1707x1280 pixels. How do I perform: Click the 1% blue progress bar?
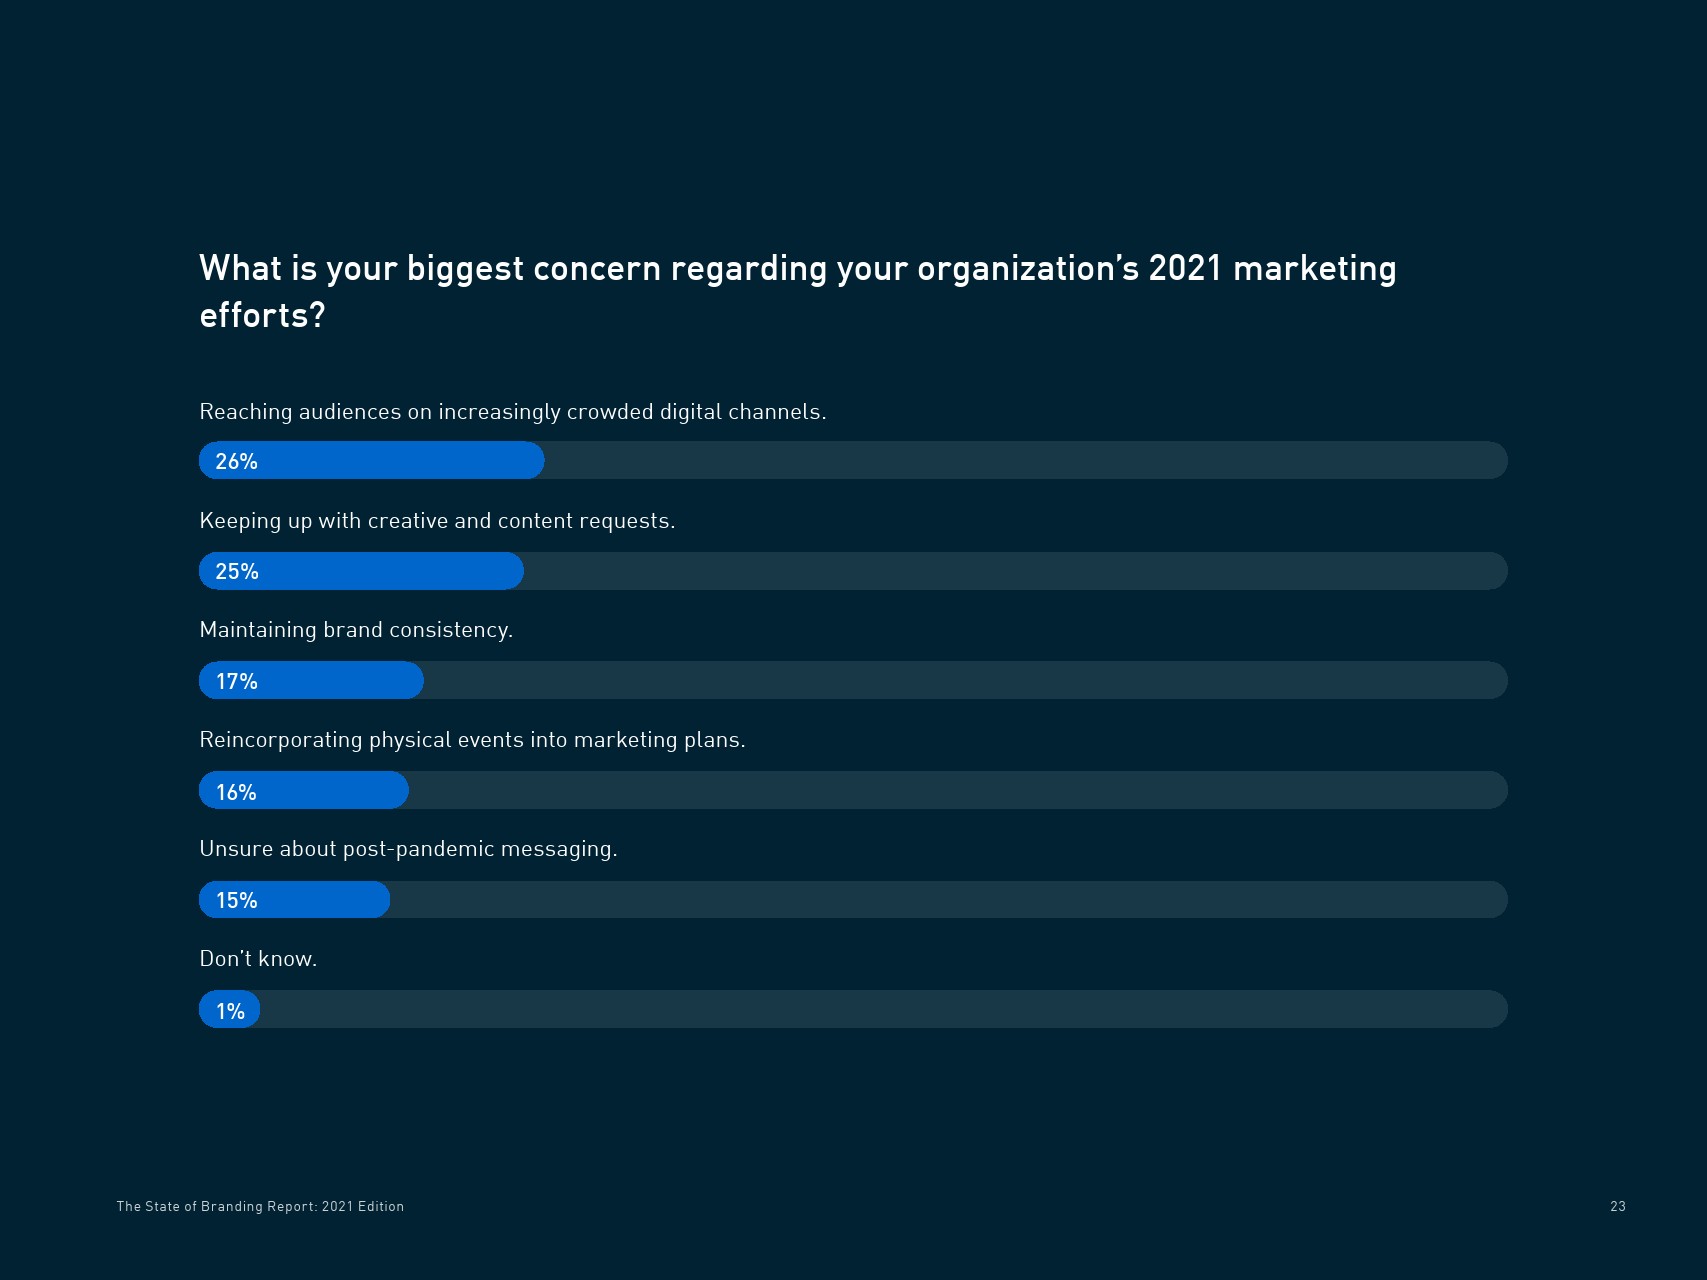pyautogui.click(x=230, y=1010)
